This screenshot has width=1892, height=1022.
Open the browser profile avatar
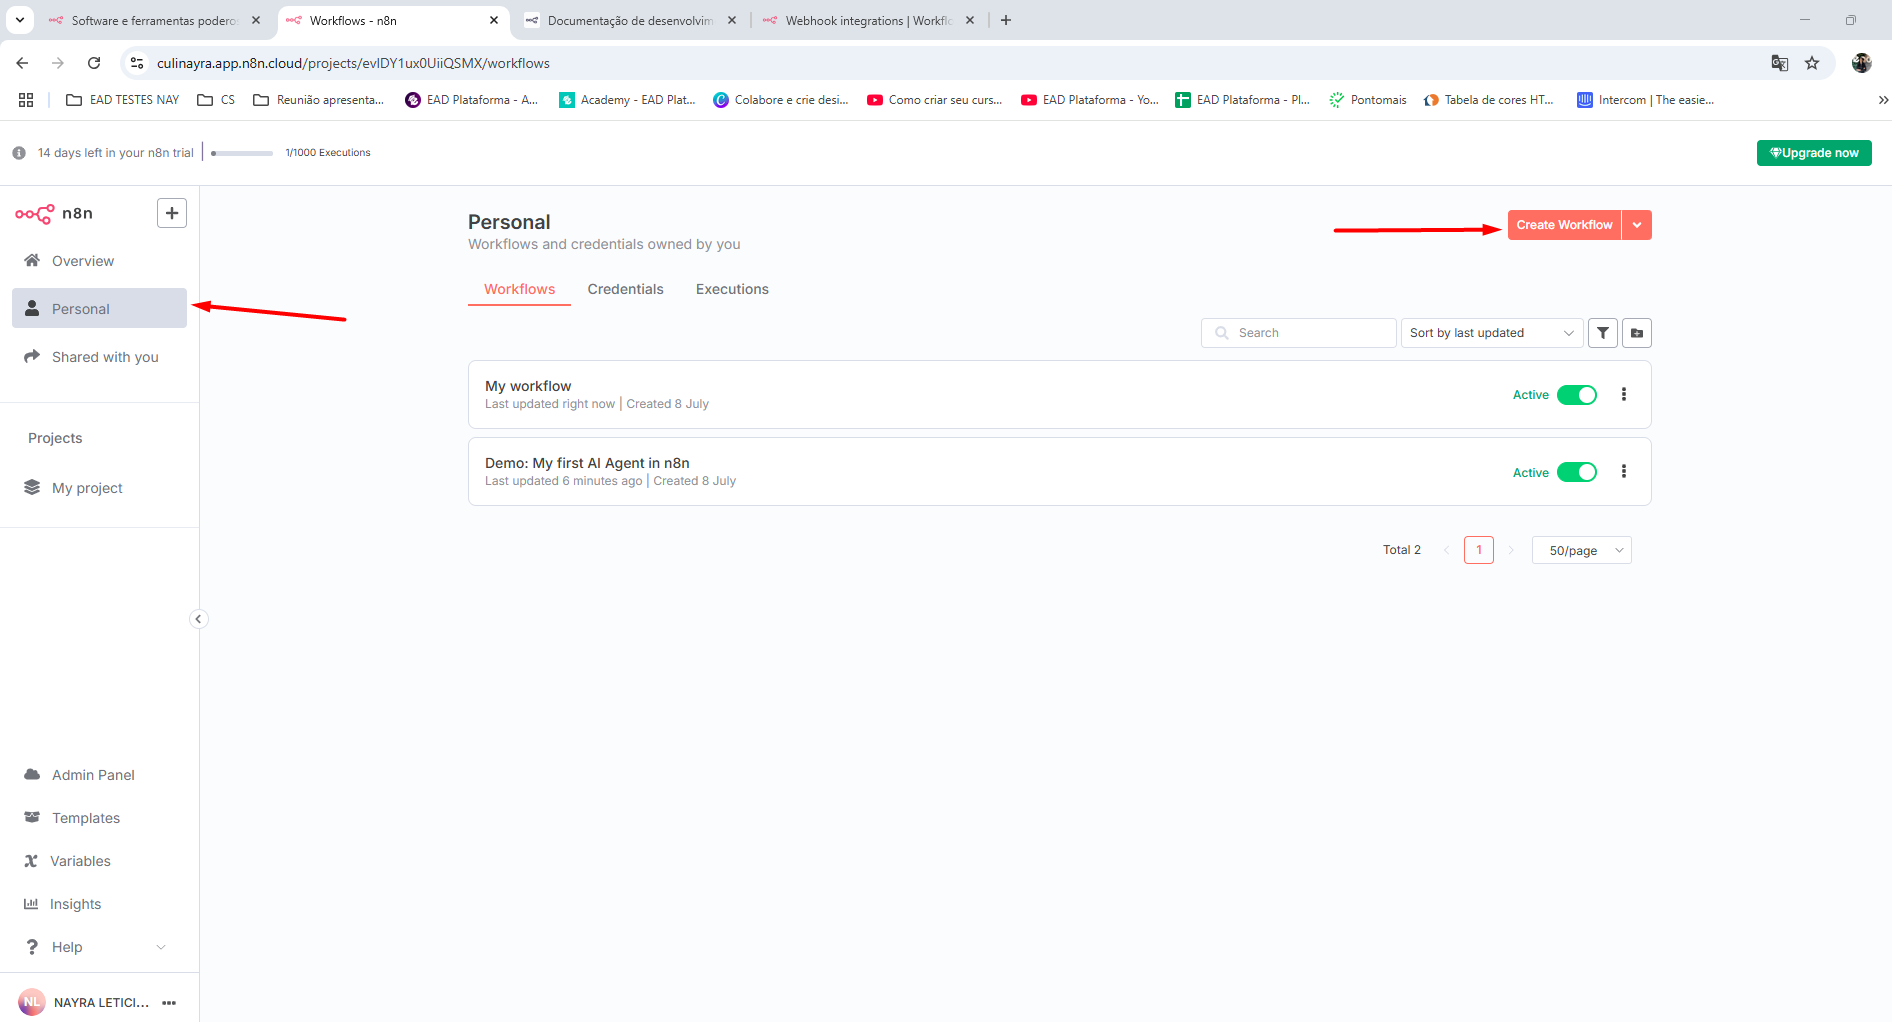1861,63
